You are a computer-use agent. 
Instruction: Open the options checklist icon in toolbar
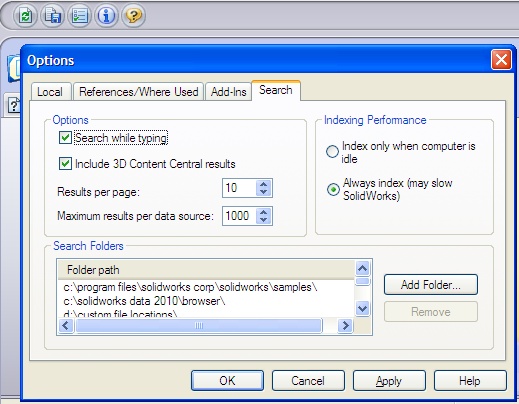79,16
